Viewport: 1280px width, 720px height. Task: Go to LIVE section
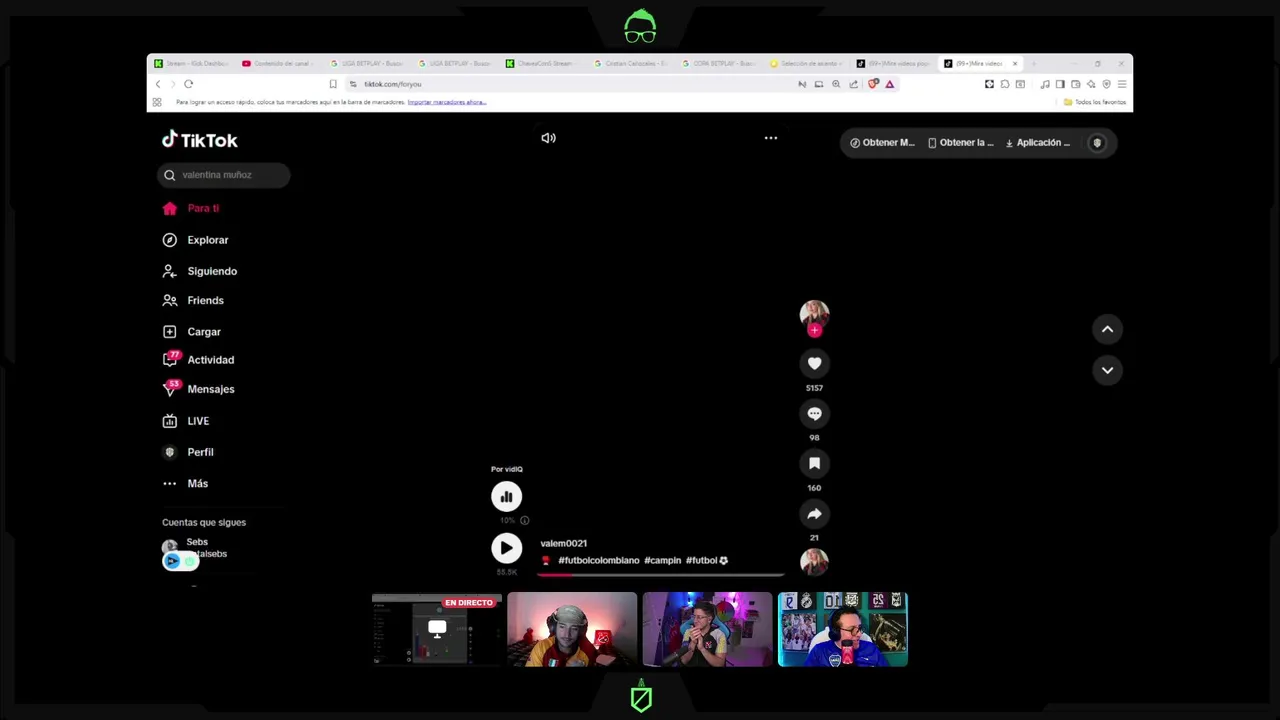click(186, 421)
